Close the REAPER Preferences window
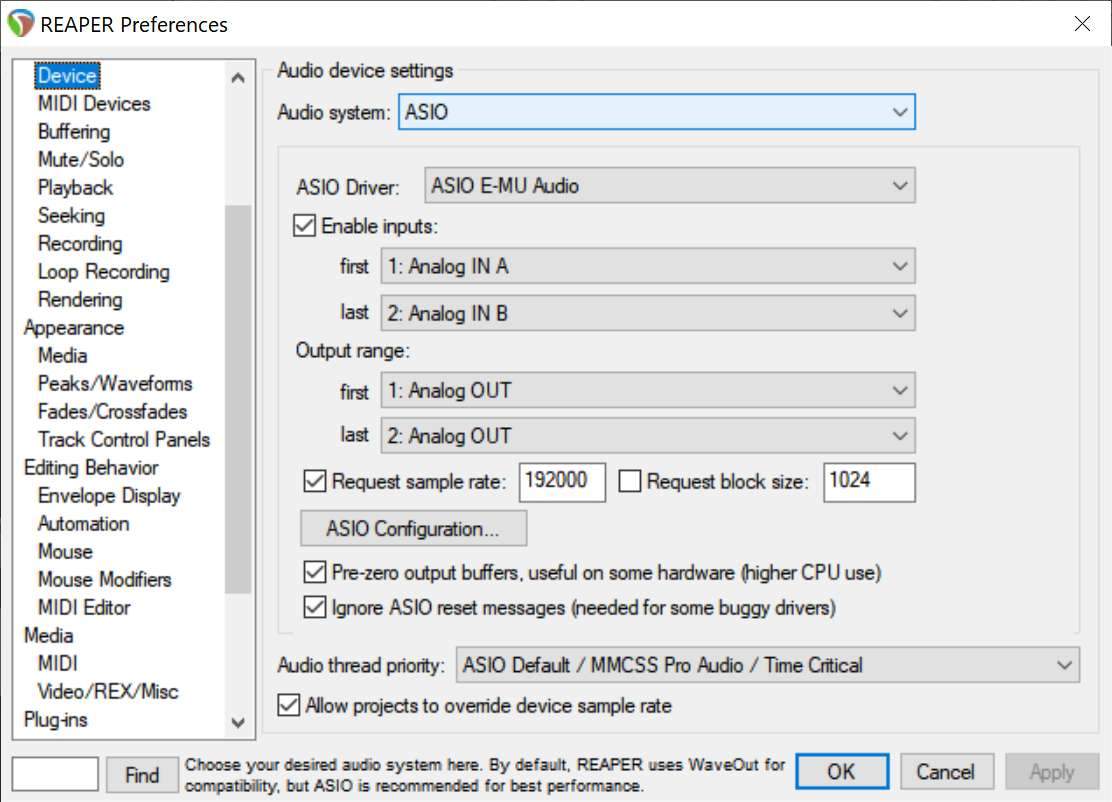Screen dimensions: 1112x802 click(1082, 24)
